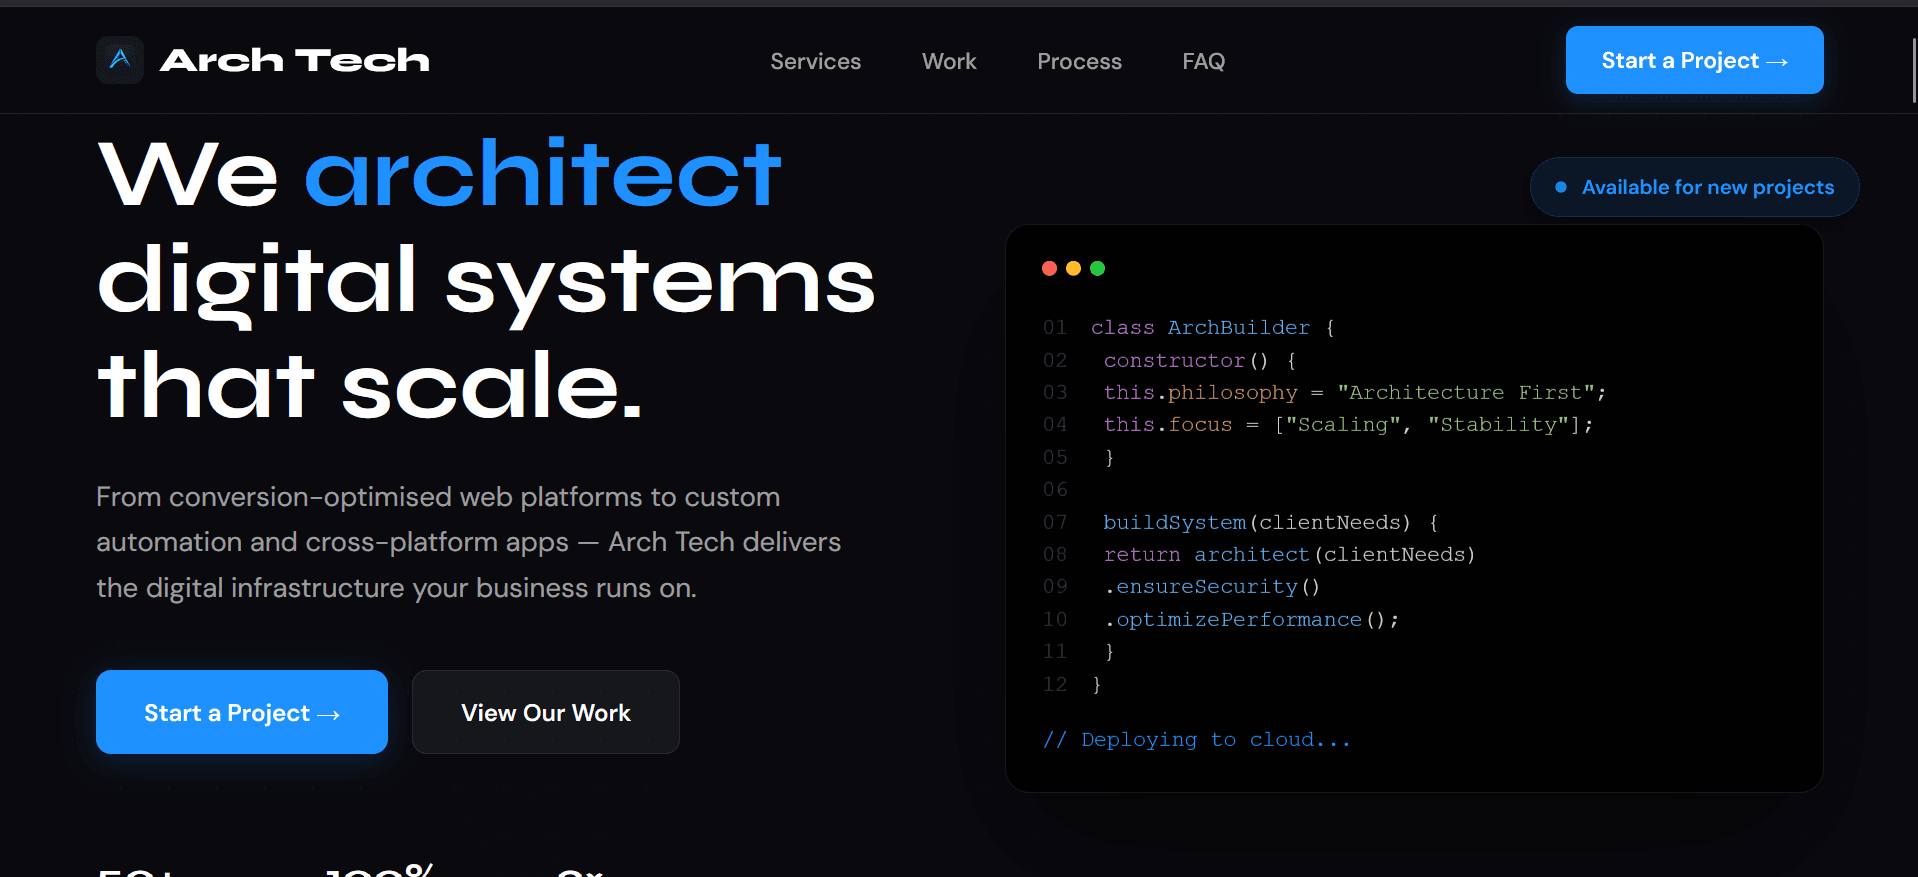Click the page vertical scrollbar thumb
1918x877 pixels.
click(x=1914, y=70)
